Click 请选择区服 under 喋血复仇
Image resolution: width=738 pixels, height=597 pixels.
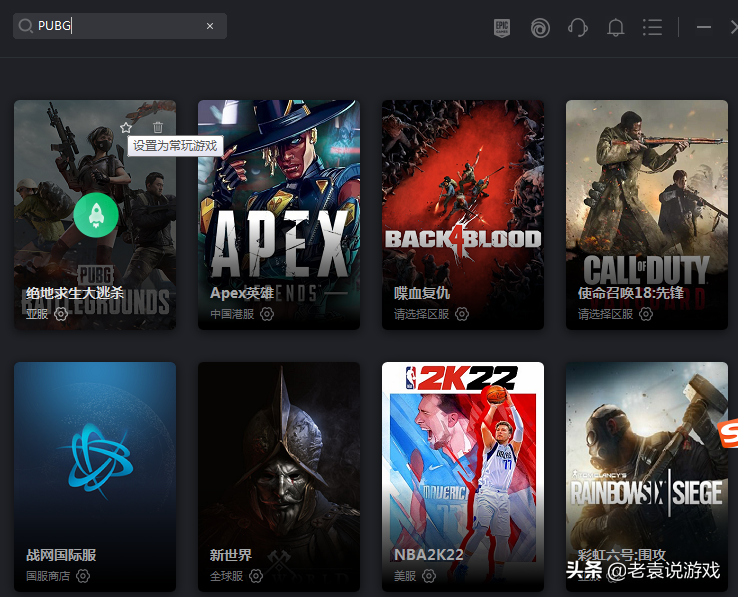[422, 314]
